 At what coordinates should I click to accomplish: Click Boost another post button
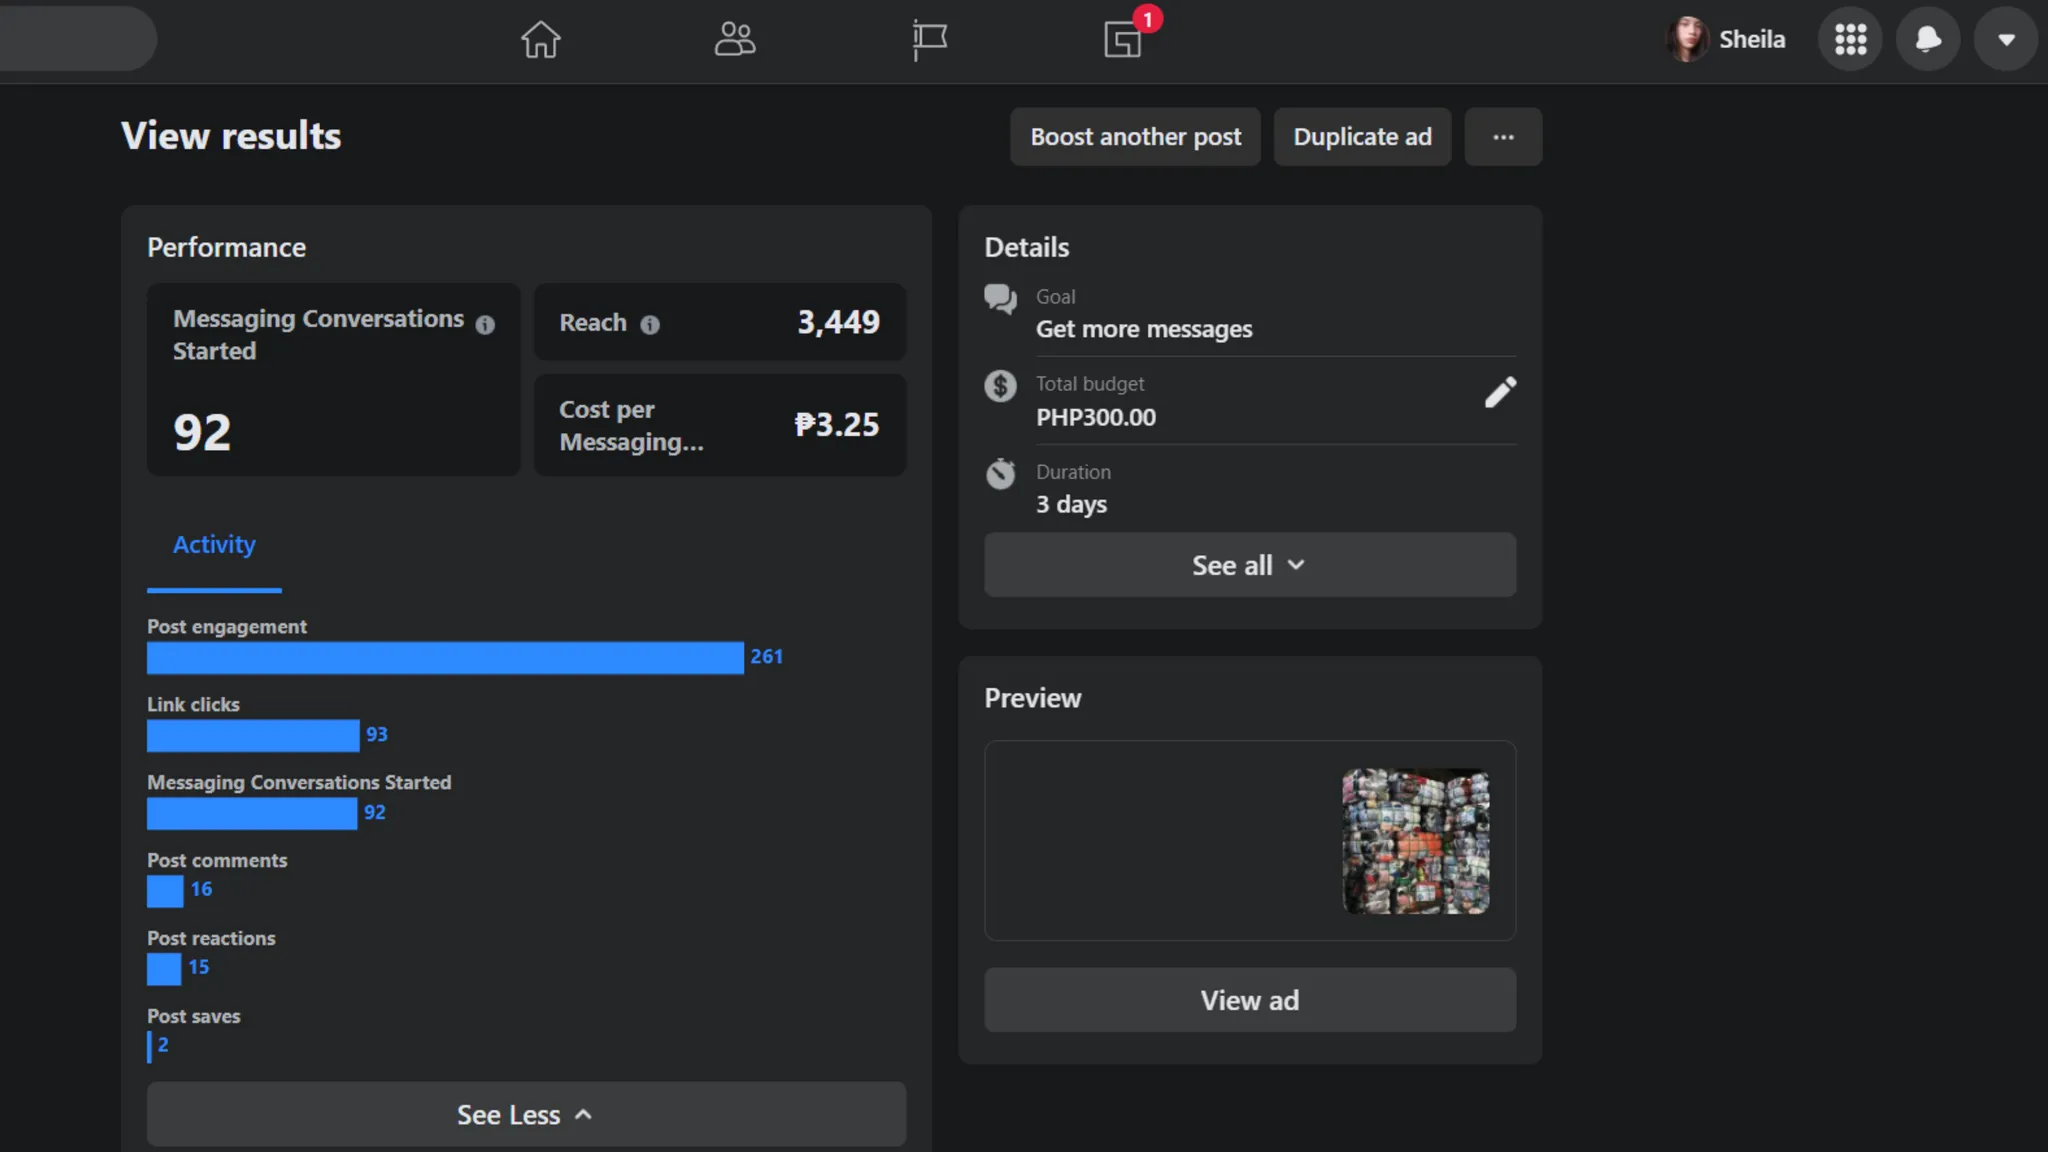coord(1135,137)
